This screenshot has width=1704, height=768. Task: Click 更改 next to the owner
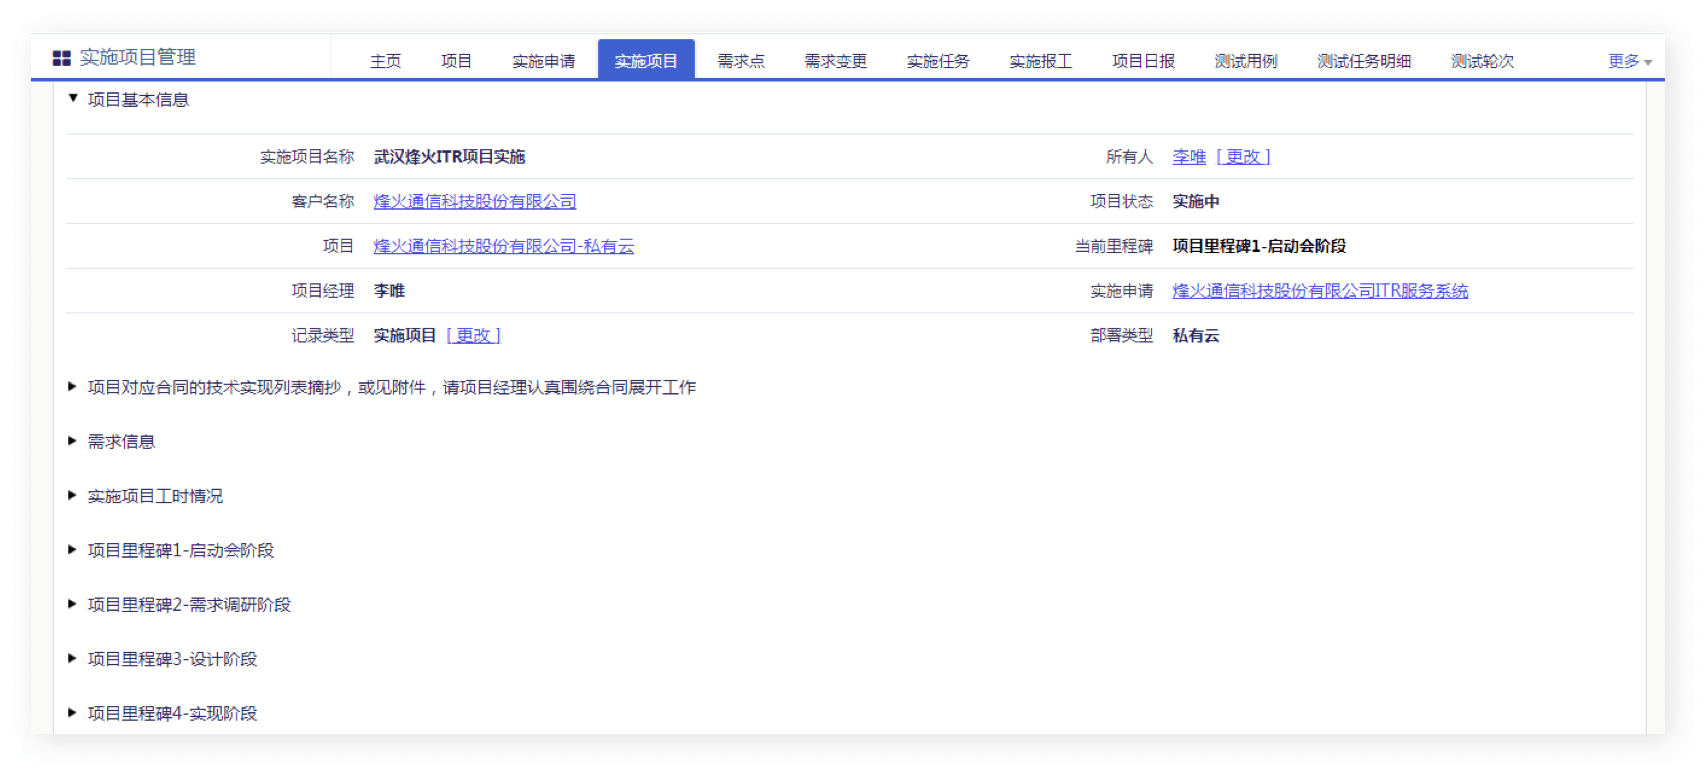(1243, 157)
